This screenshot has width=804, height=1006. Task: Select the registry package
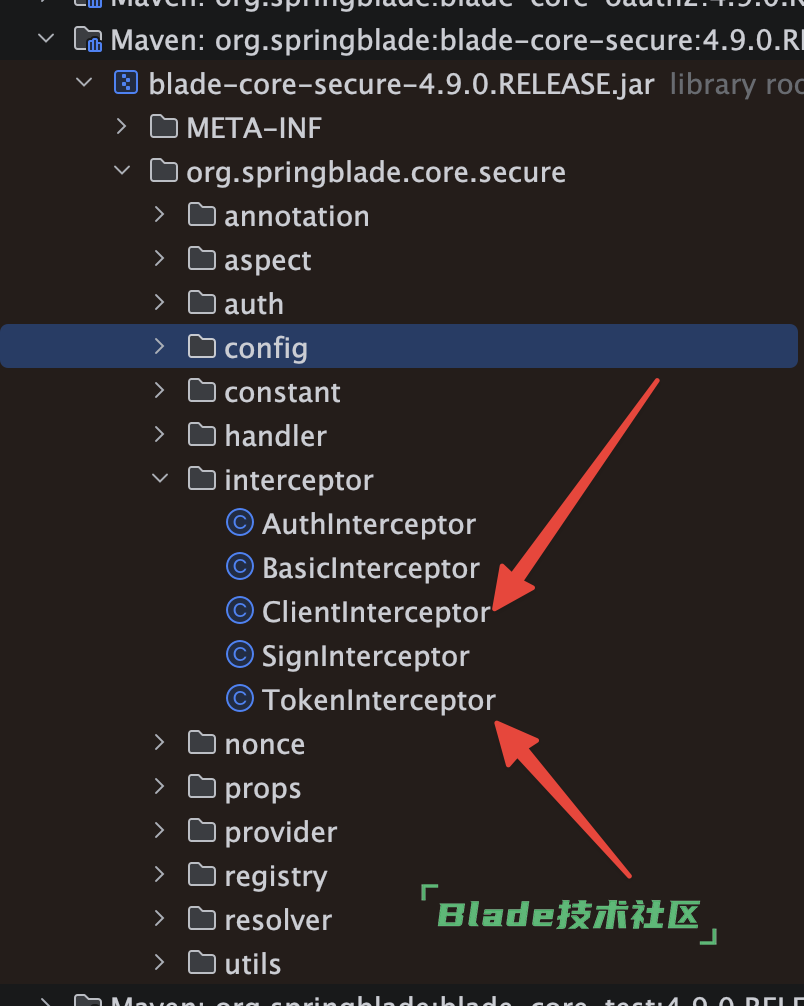click(275, 875)
